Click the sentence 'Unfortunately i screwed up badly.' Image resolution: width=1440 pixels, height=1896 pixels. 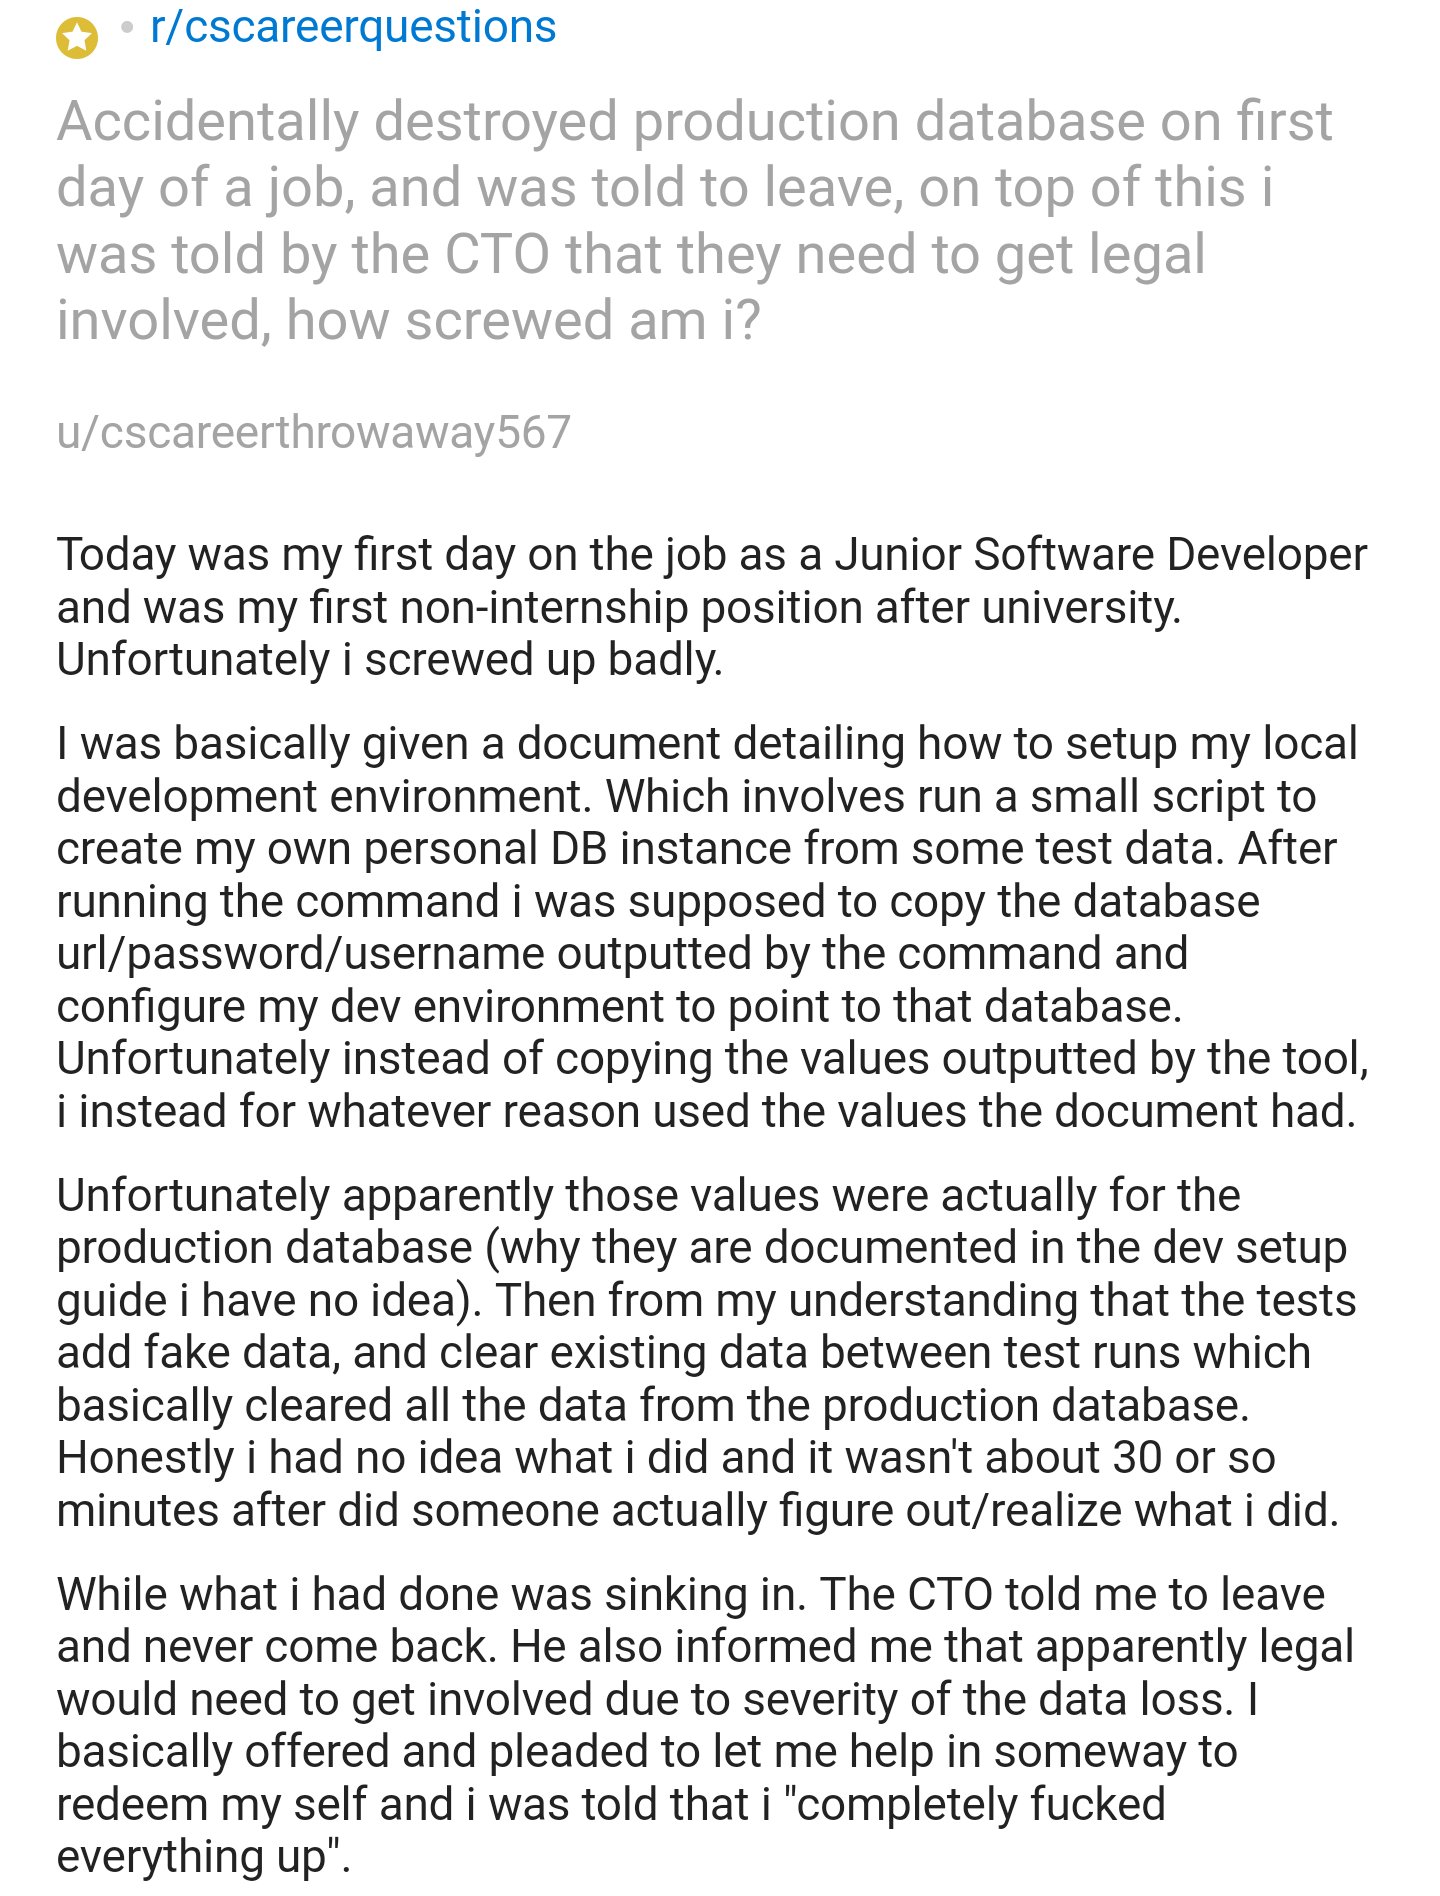pyautogui.click(x=389, y=660)
